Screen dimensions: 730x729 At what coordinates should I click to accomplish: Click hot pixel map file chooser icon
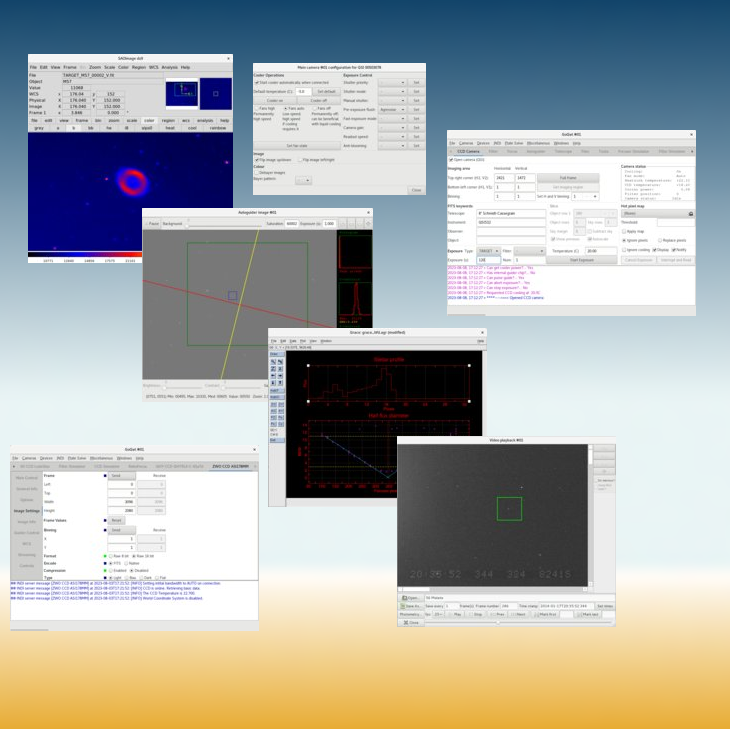point(691,214)
